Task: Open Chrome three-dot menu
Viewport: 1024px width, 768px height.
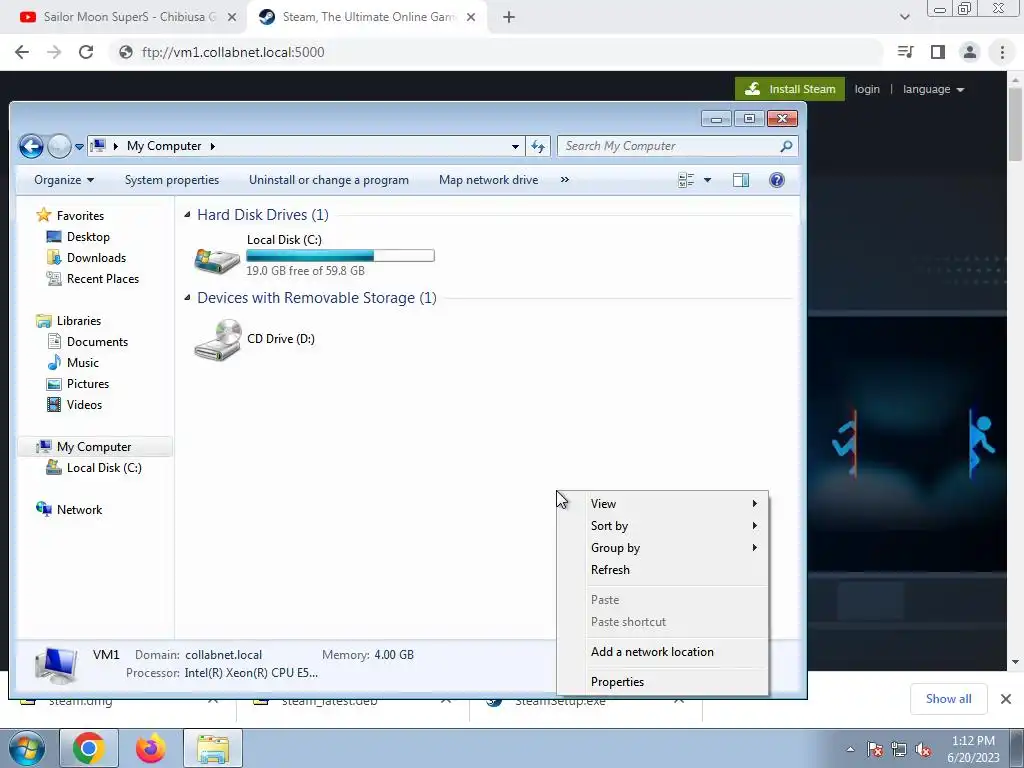Action: click(1002, 52)
